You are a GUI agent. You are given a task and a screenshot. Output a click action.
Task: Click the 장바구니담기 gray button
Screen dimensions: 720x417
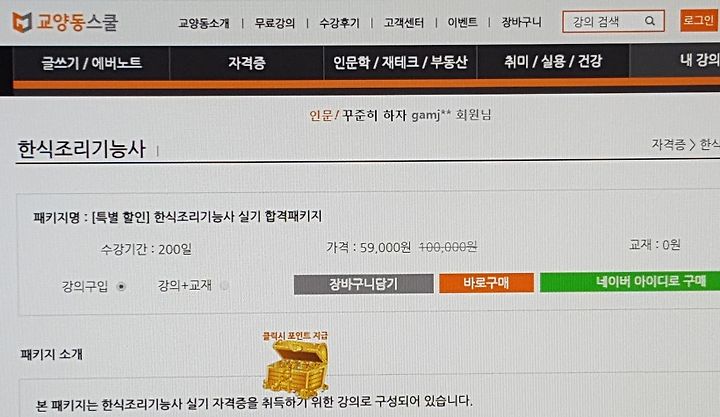(363, 284)
